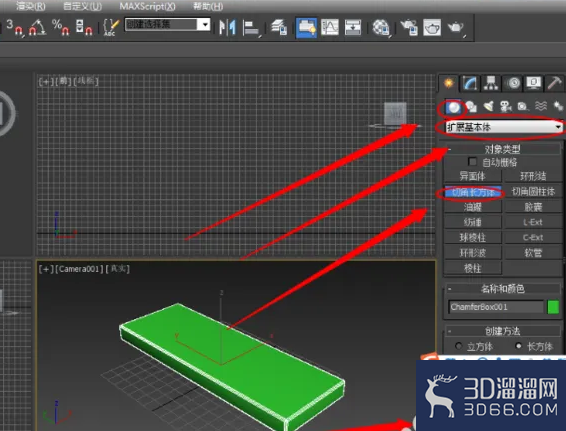Viewport: 566px width, 431px height.
Task: Click the 异面体 button
Action: coord(473,176)
